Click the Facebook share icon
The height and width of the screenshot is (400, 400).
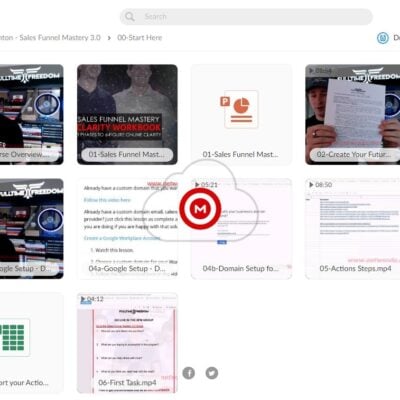click(189, 373)
